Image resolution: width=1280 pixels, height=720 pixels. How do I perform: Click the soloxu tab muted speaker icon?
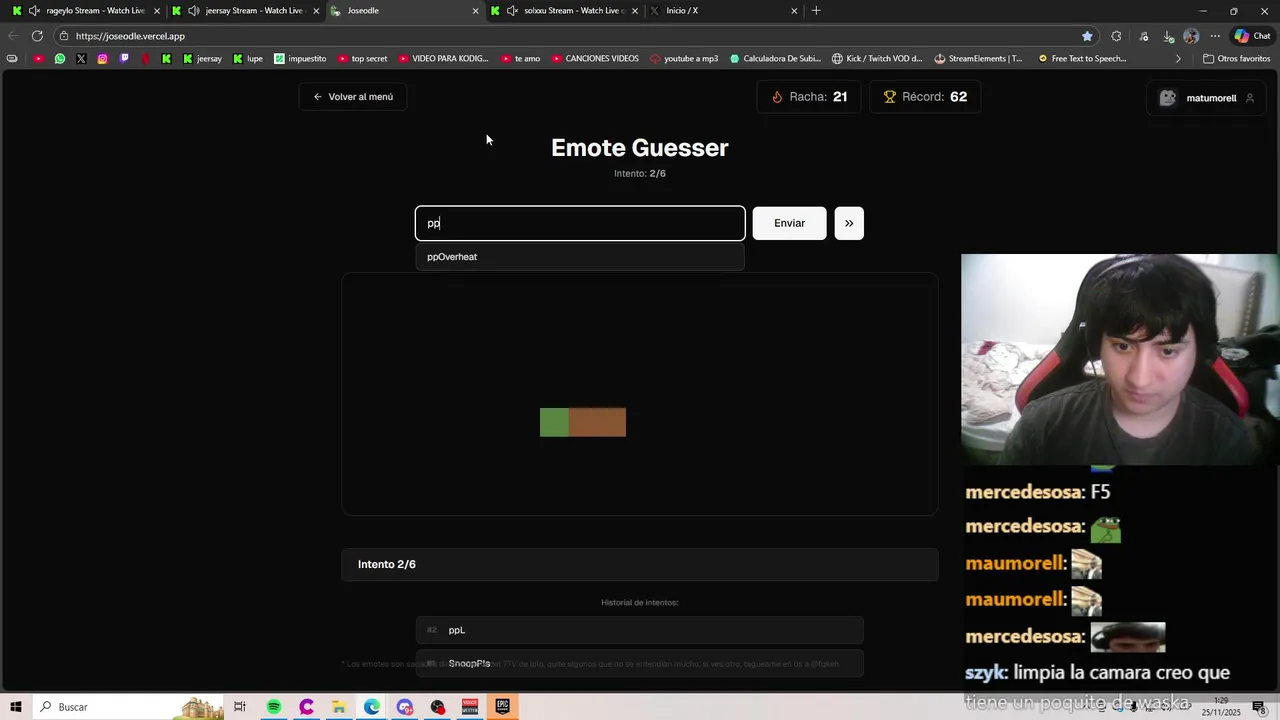pyautogui.click(x=512, y=11)
